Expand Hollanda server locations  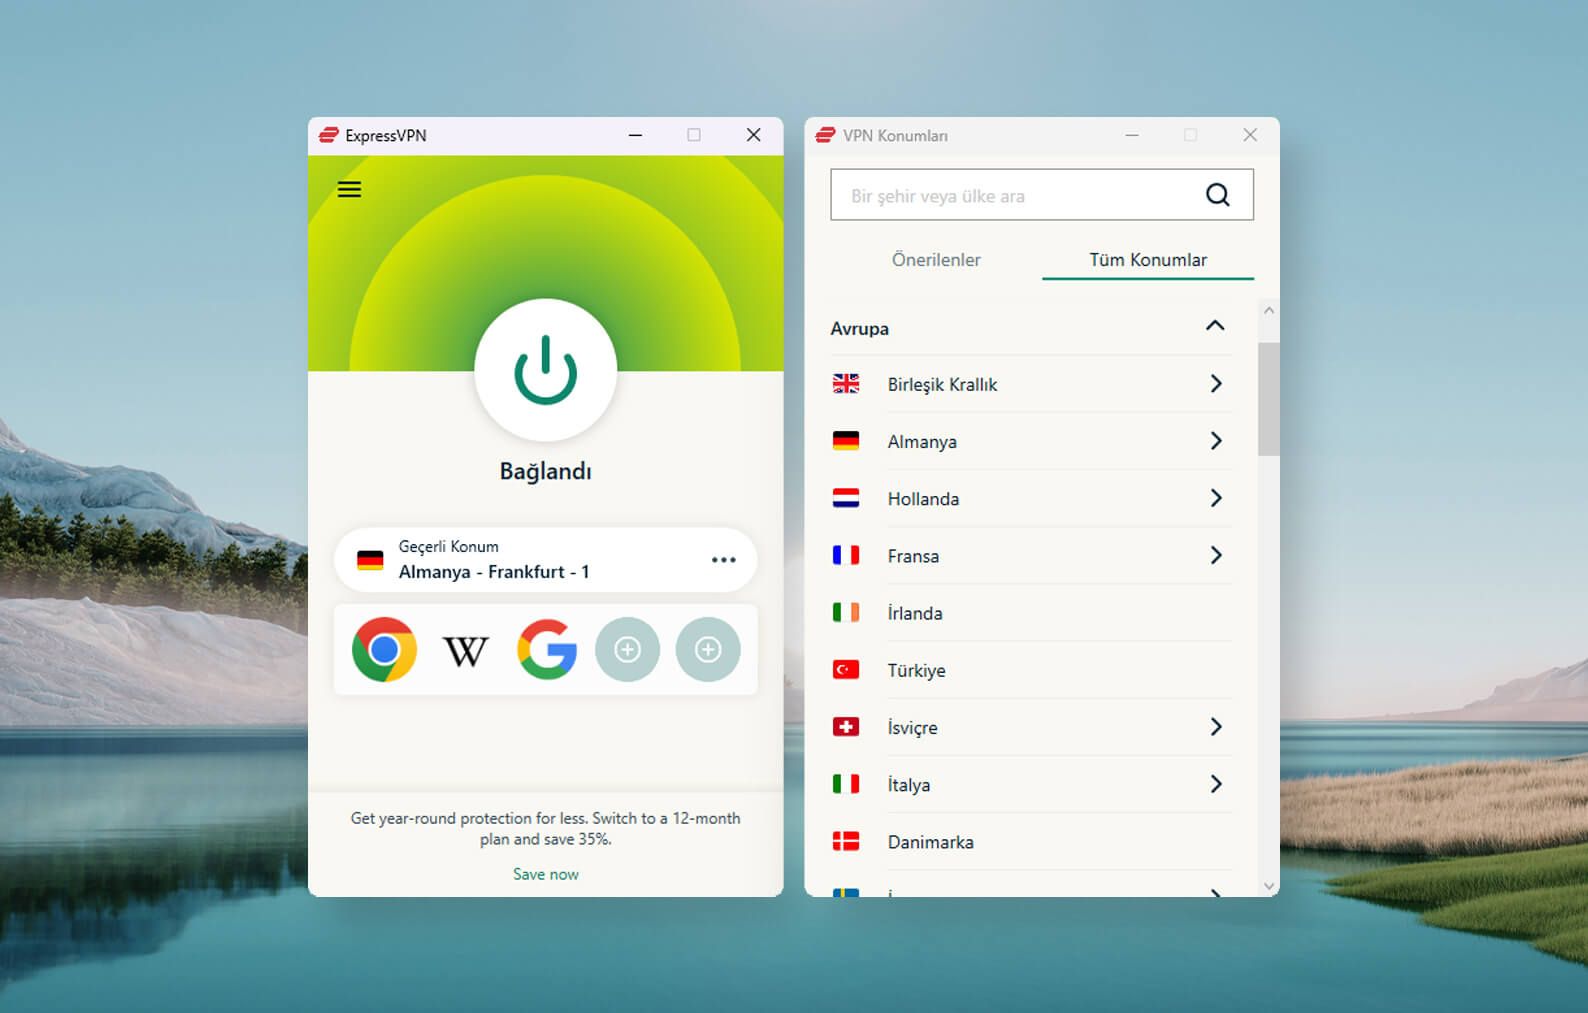click(x=1216, y=498)
